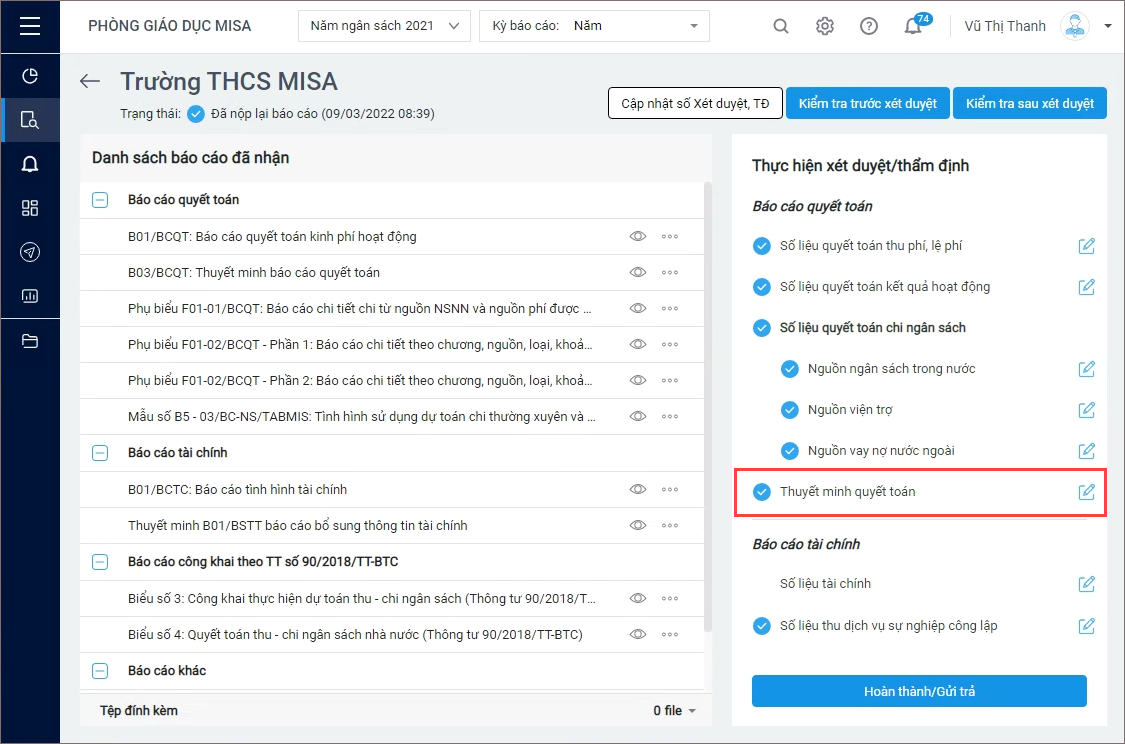Click the Hoàn thành/Gửi trả button
Viewport: 1125px width, 744px height.
click(x=919, y=691)
